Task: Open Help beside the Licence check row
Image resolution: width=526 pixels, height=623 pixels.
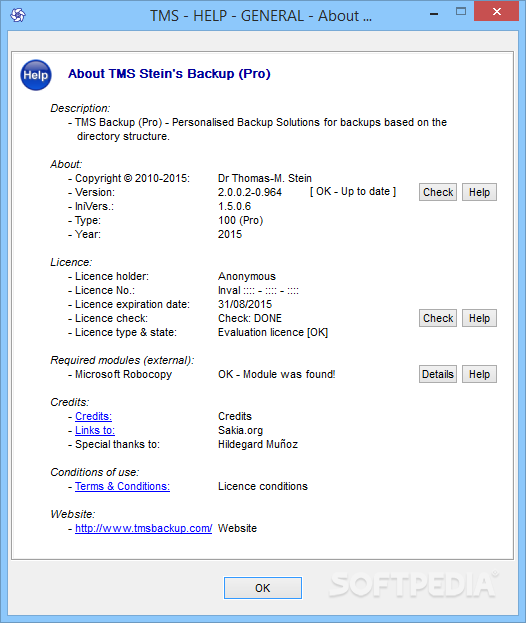Action: point(479,318)
